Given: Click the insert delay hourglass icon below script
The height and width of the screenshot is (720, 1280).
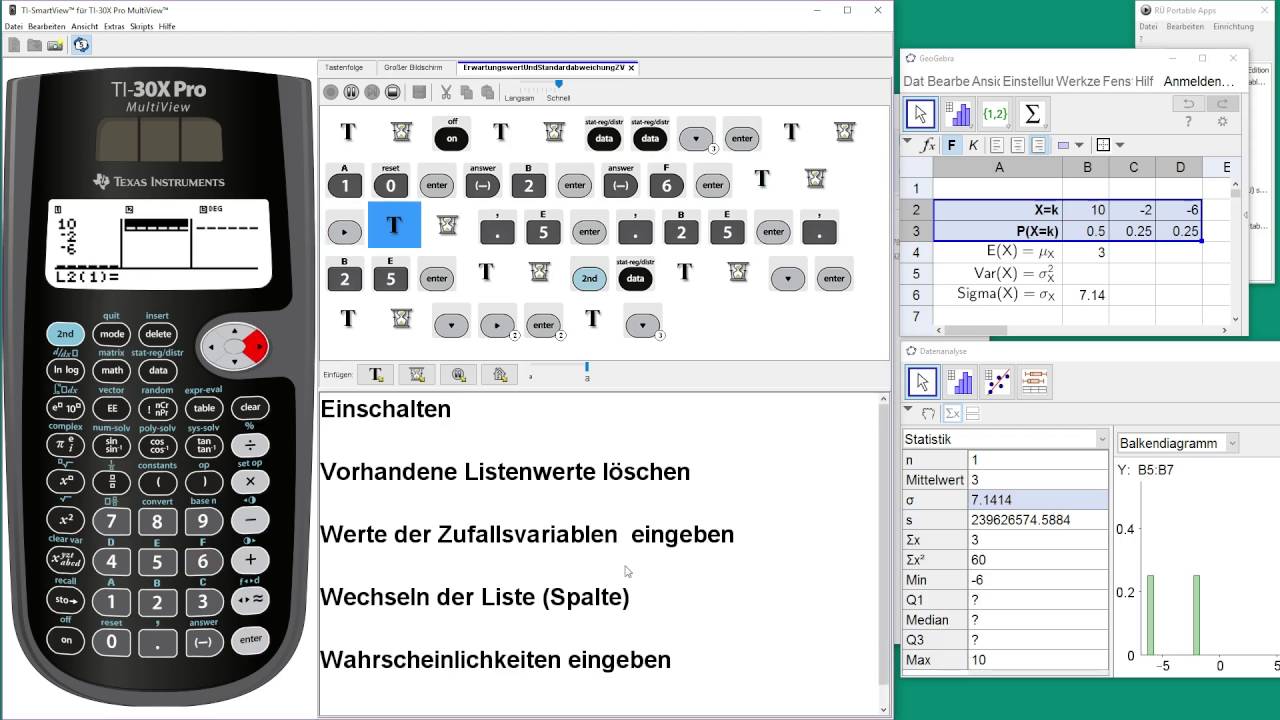Looking at the screenshot, I should 417,375.
